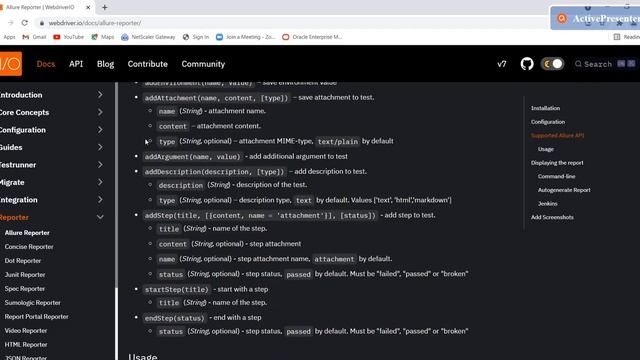Open Report Portal Reporter page

pyautogui.click(x=37, y=316)
